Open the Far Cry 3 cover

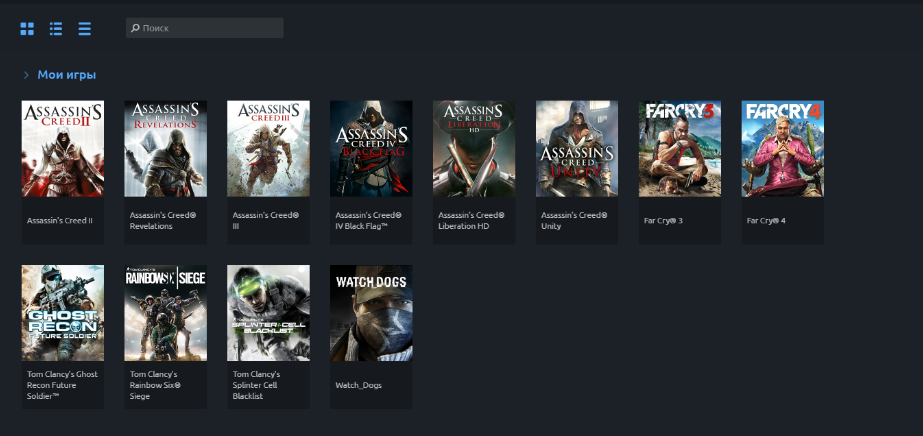coord(680,148)
